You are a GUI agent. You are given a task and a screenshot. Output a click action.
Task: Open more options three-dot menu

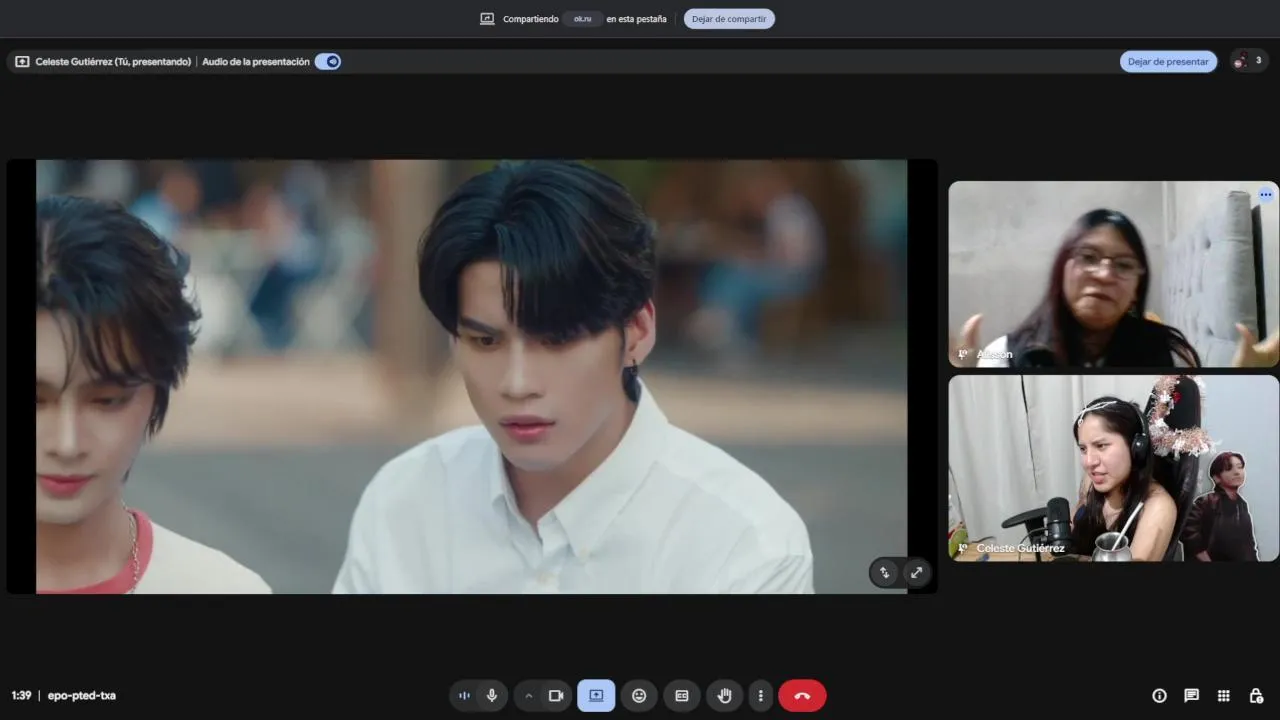point(760,696)
